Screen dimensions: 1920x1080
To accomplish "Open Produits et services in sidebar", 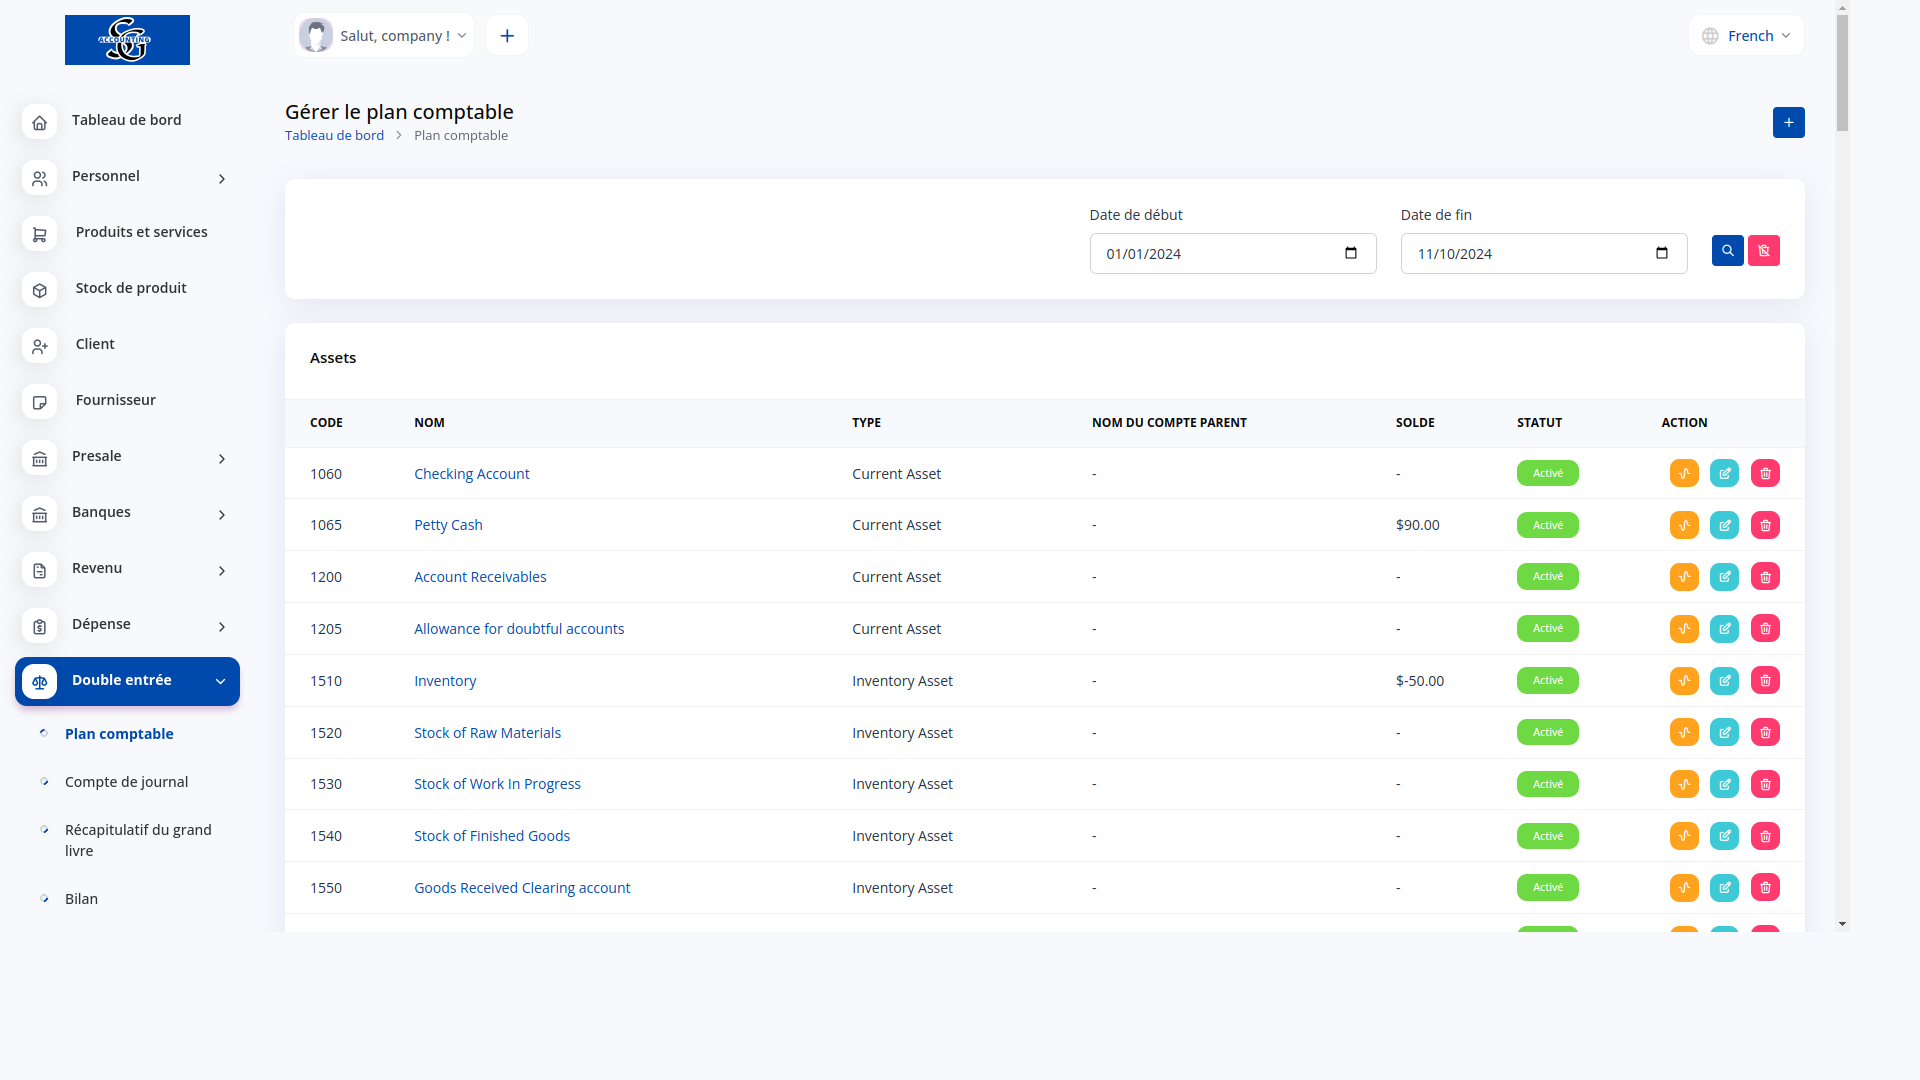I will (x=127, y=232).
